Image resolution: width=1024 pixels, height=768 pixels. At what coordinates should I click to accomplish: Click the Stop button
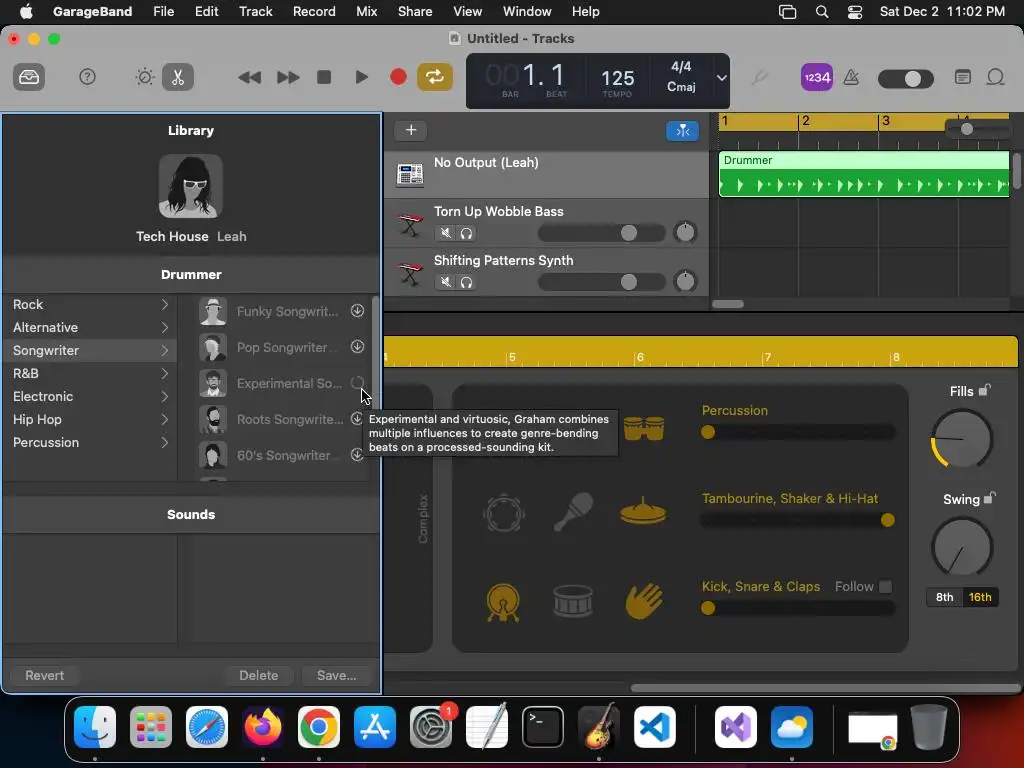(x=324, y=77)
